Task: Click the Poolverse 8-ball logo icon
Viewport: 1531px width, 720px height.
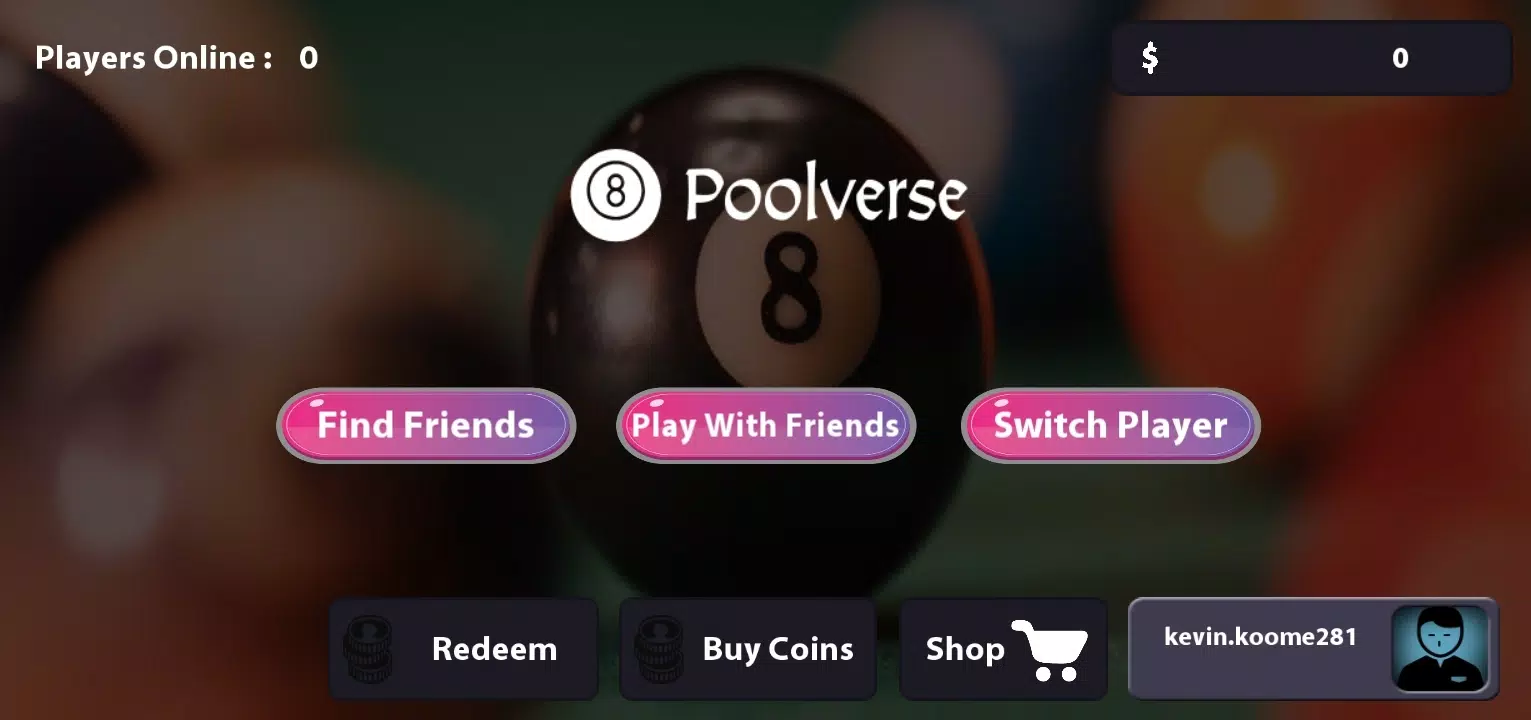Action: pyautogui.click(x=615, y=195)
